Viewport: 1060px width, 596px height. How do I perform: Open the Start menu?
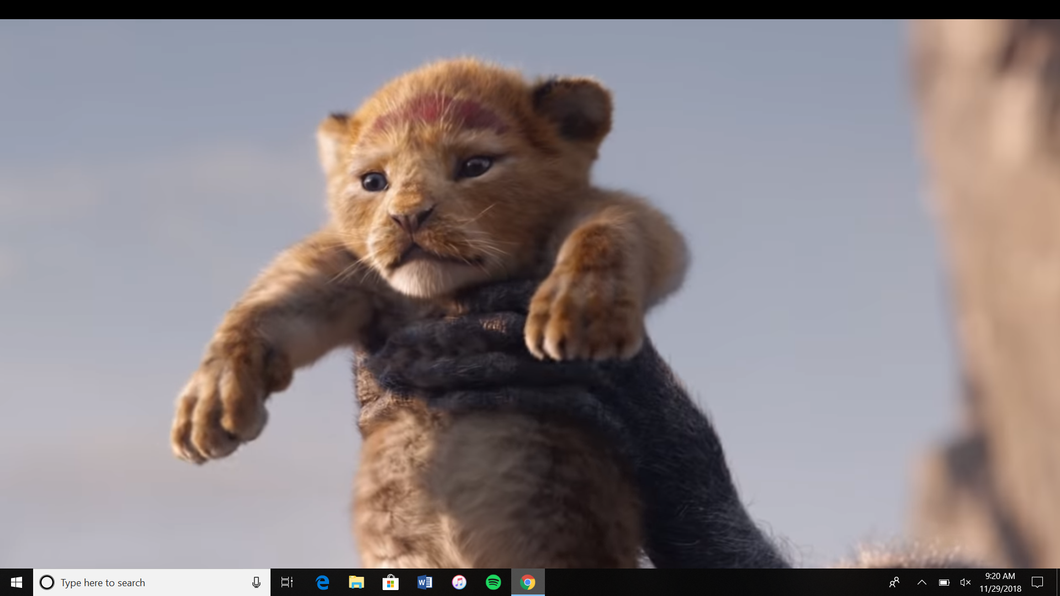[15, 582]
